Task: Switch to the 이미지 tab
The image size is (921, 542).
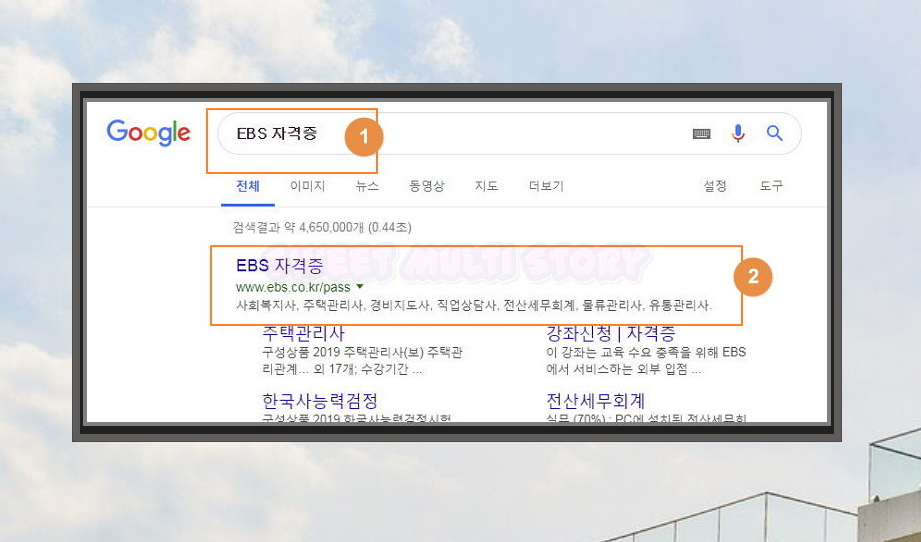Action: click(x=307, y=186)
